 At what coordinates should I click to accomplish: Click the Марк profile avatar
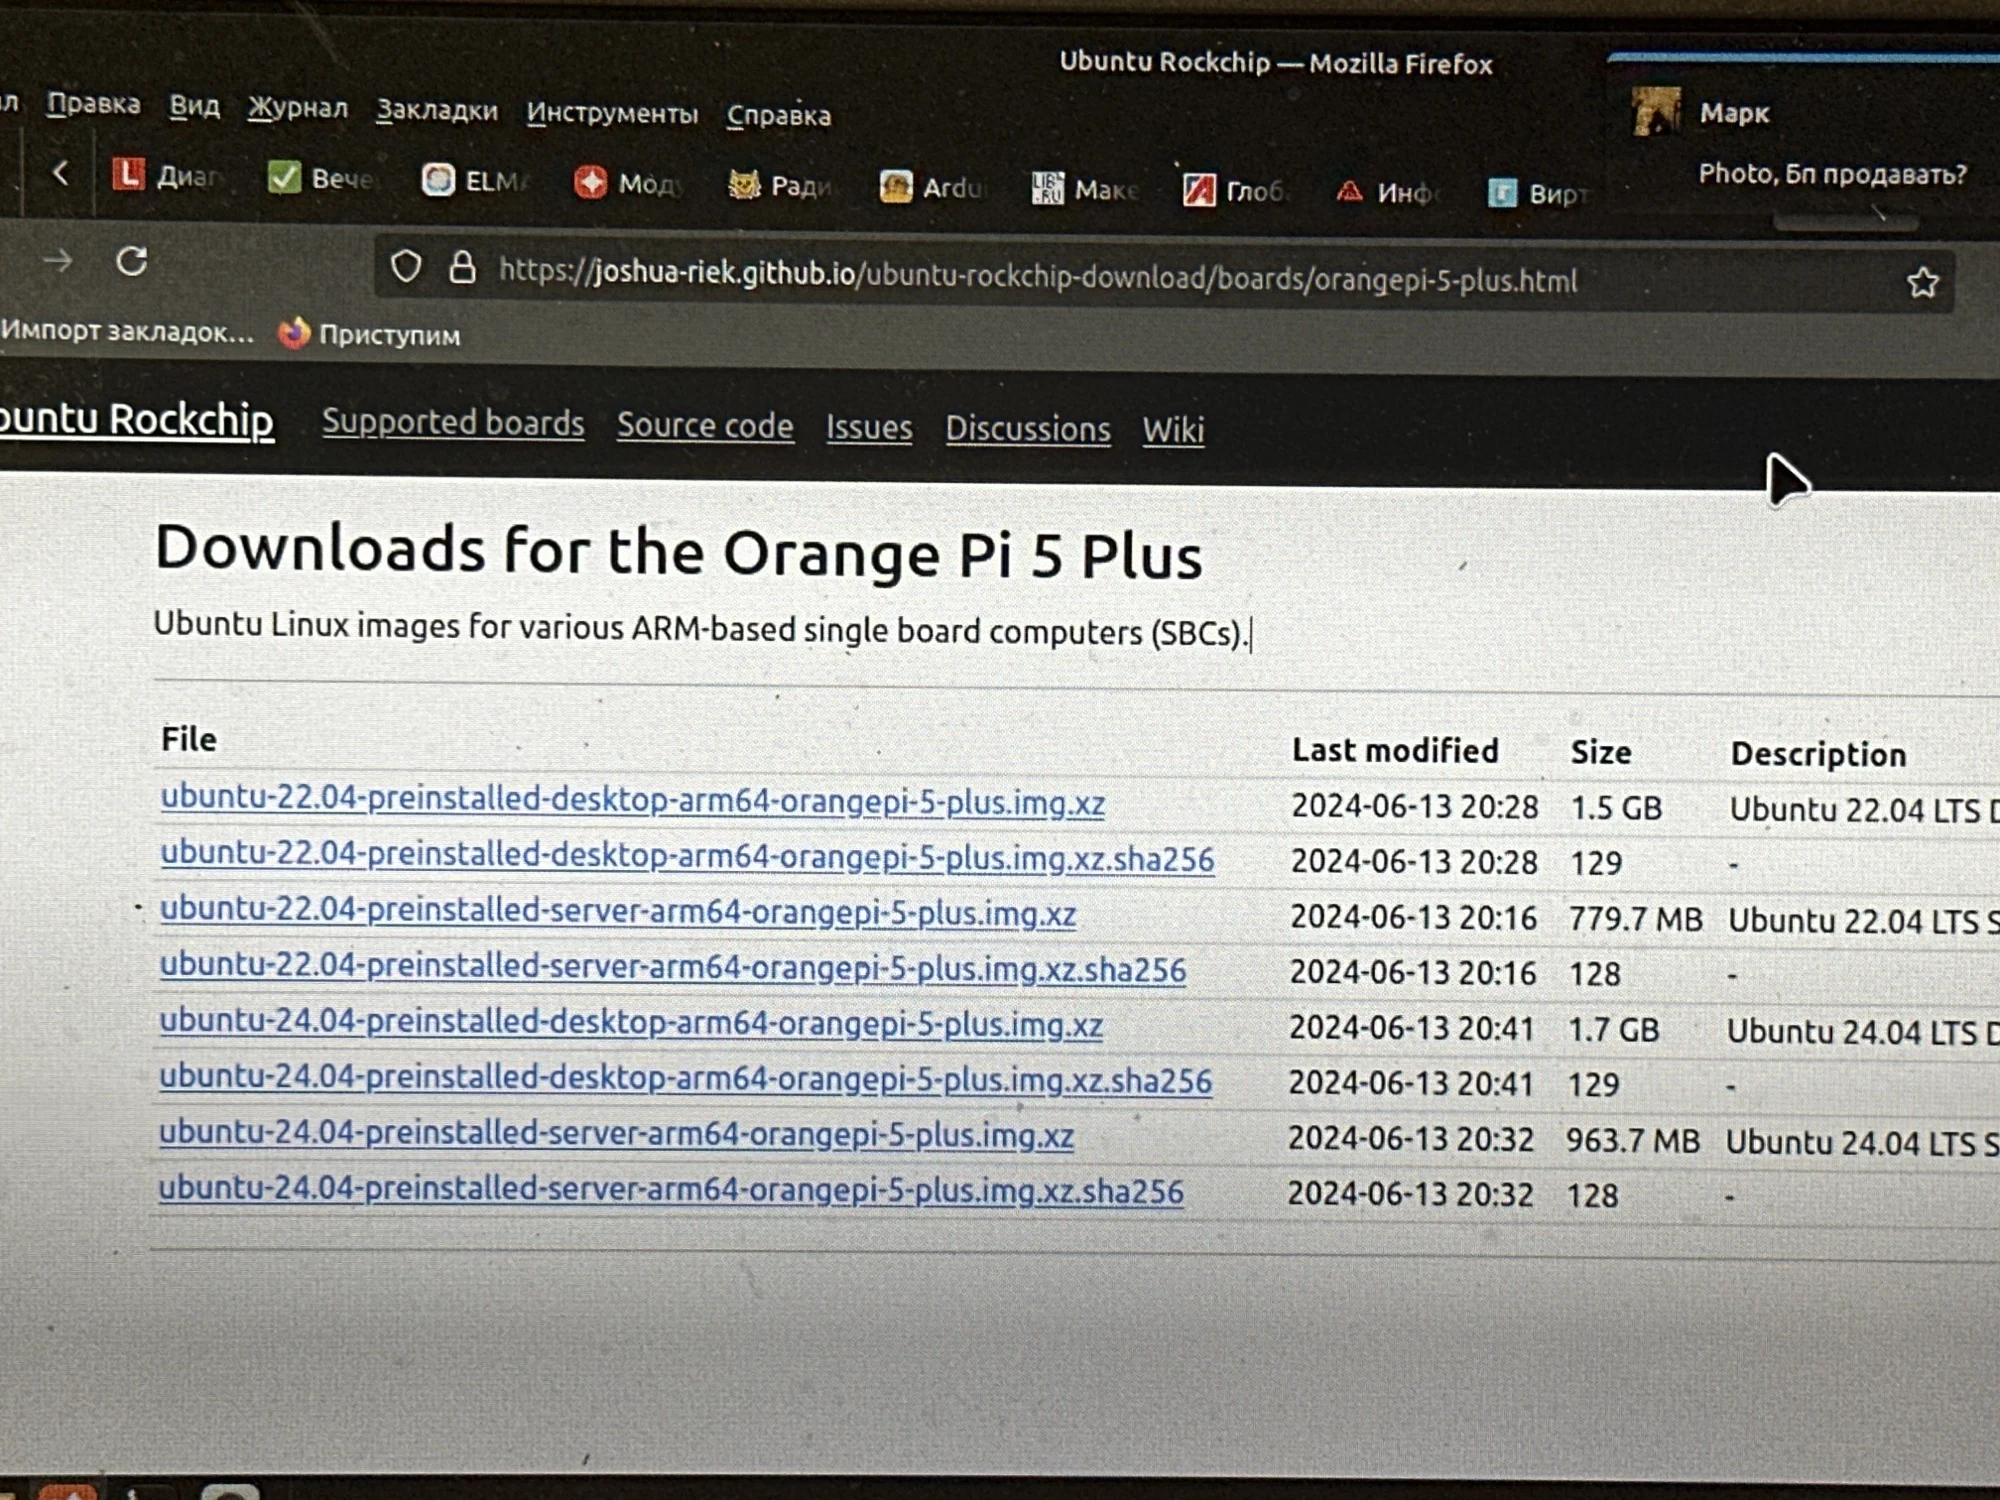click(1656, 111)
